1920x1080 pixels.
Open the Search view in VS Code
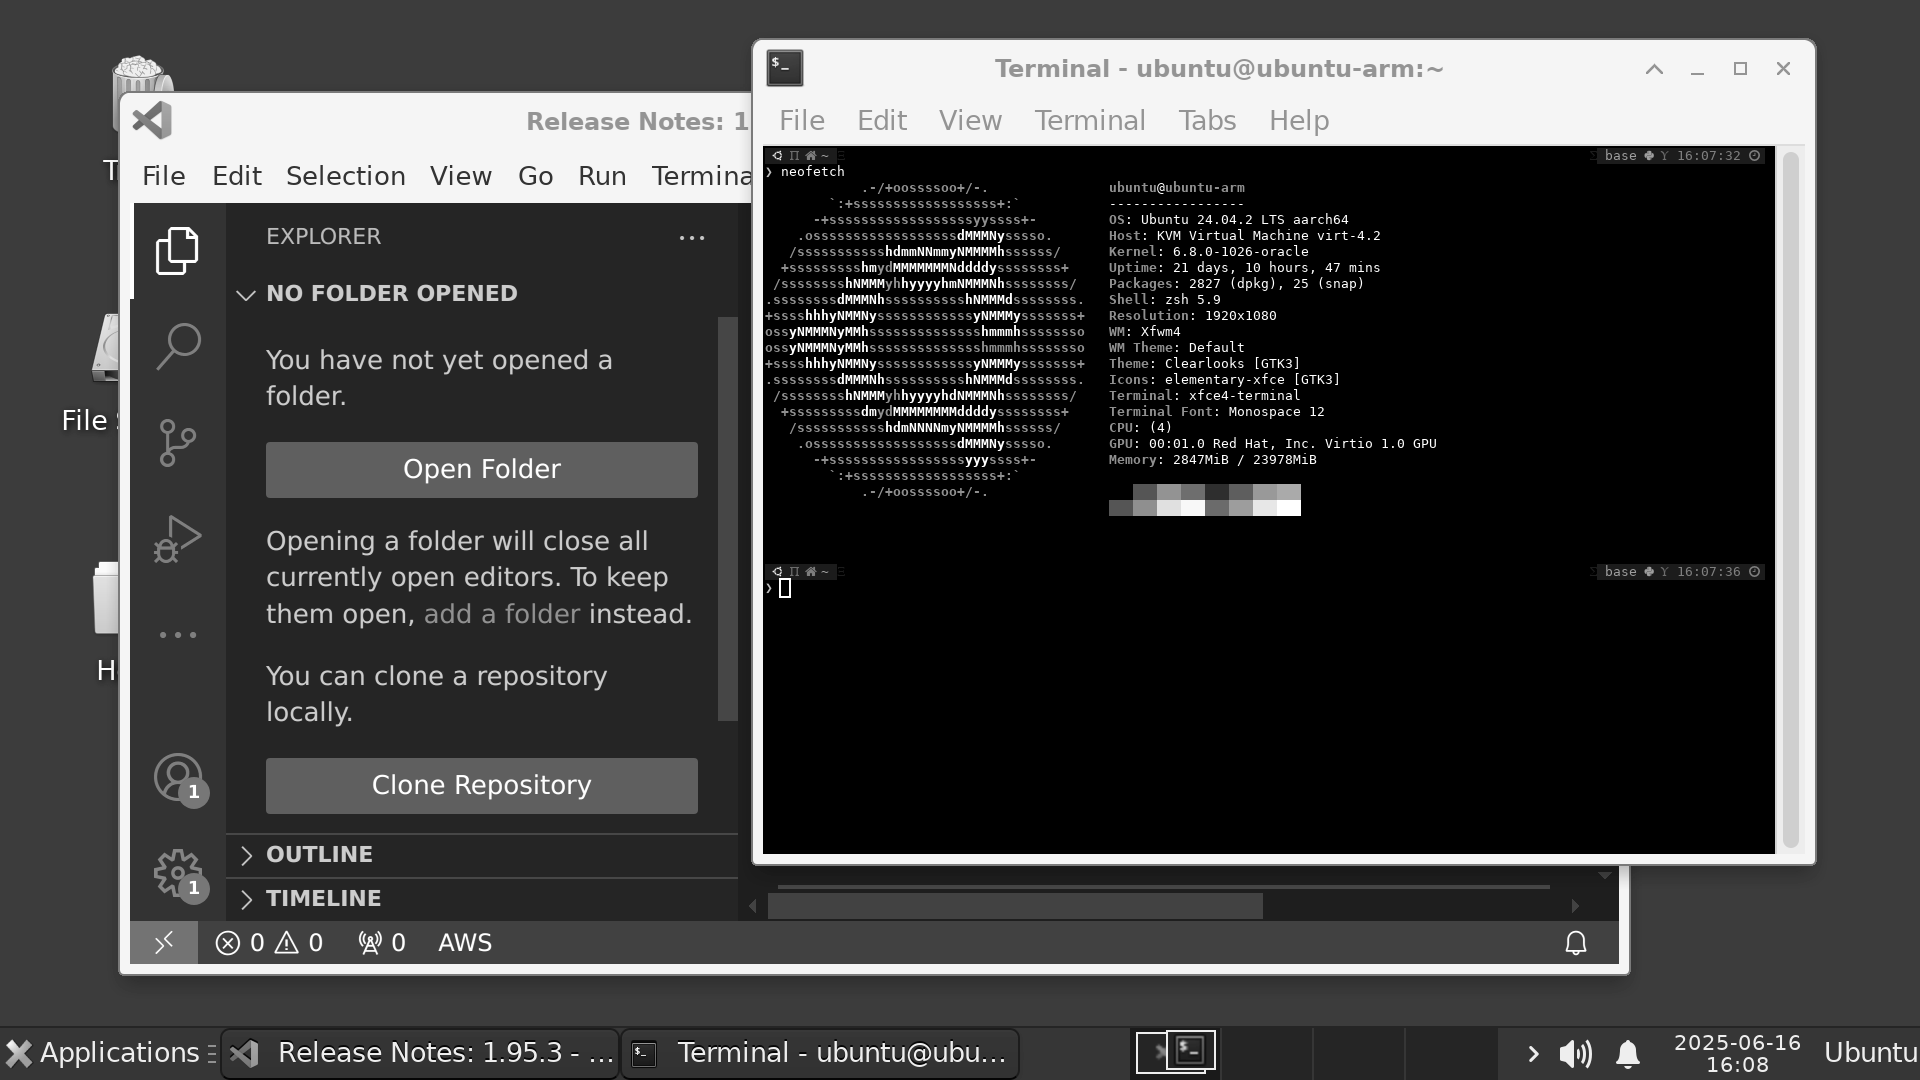click(x=177, y=345)
